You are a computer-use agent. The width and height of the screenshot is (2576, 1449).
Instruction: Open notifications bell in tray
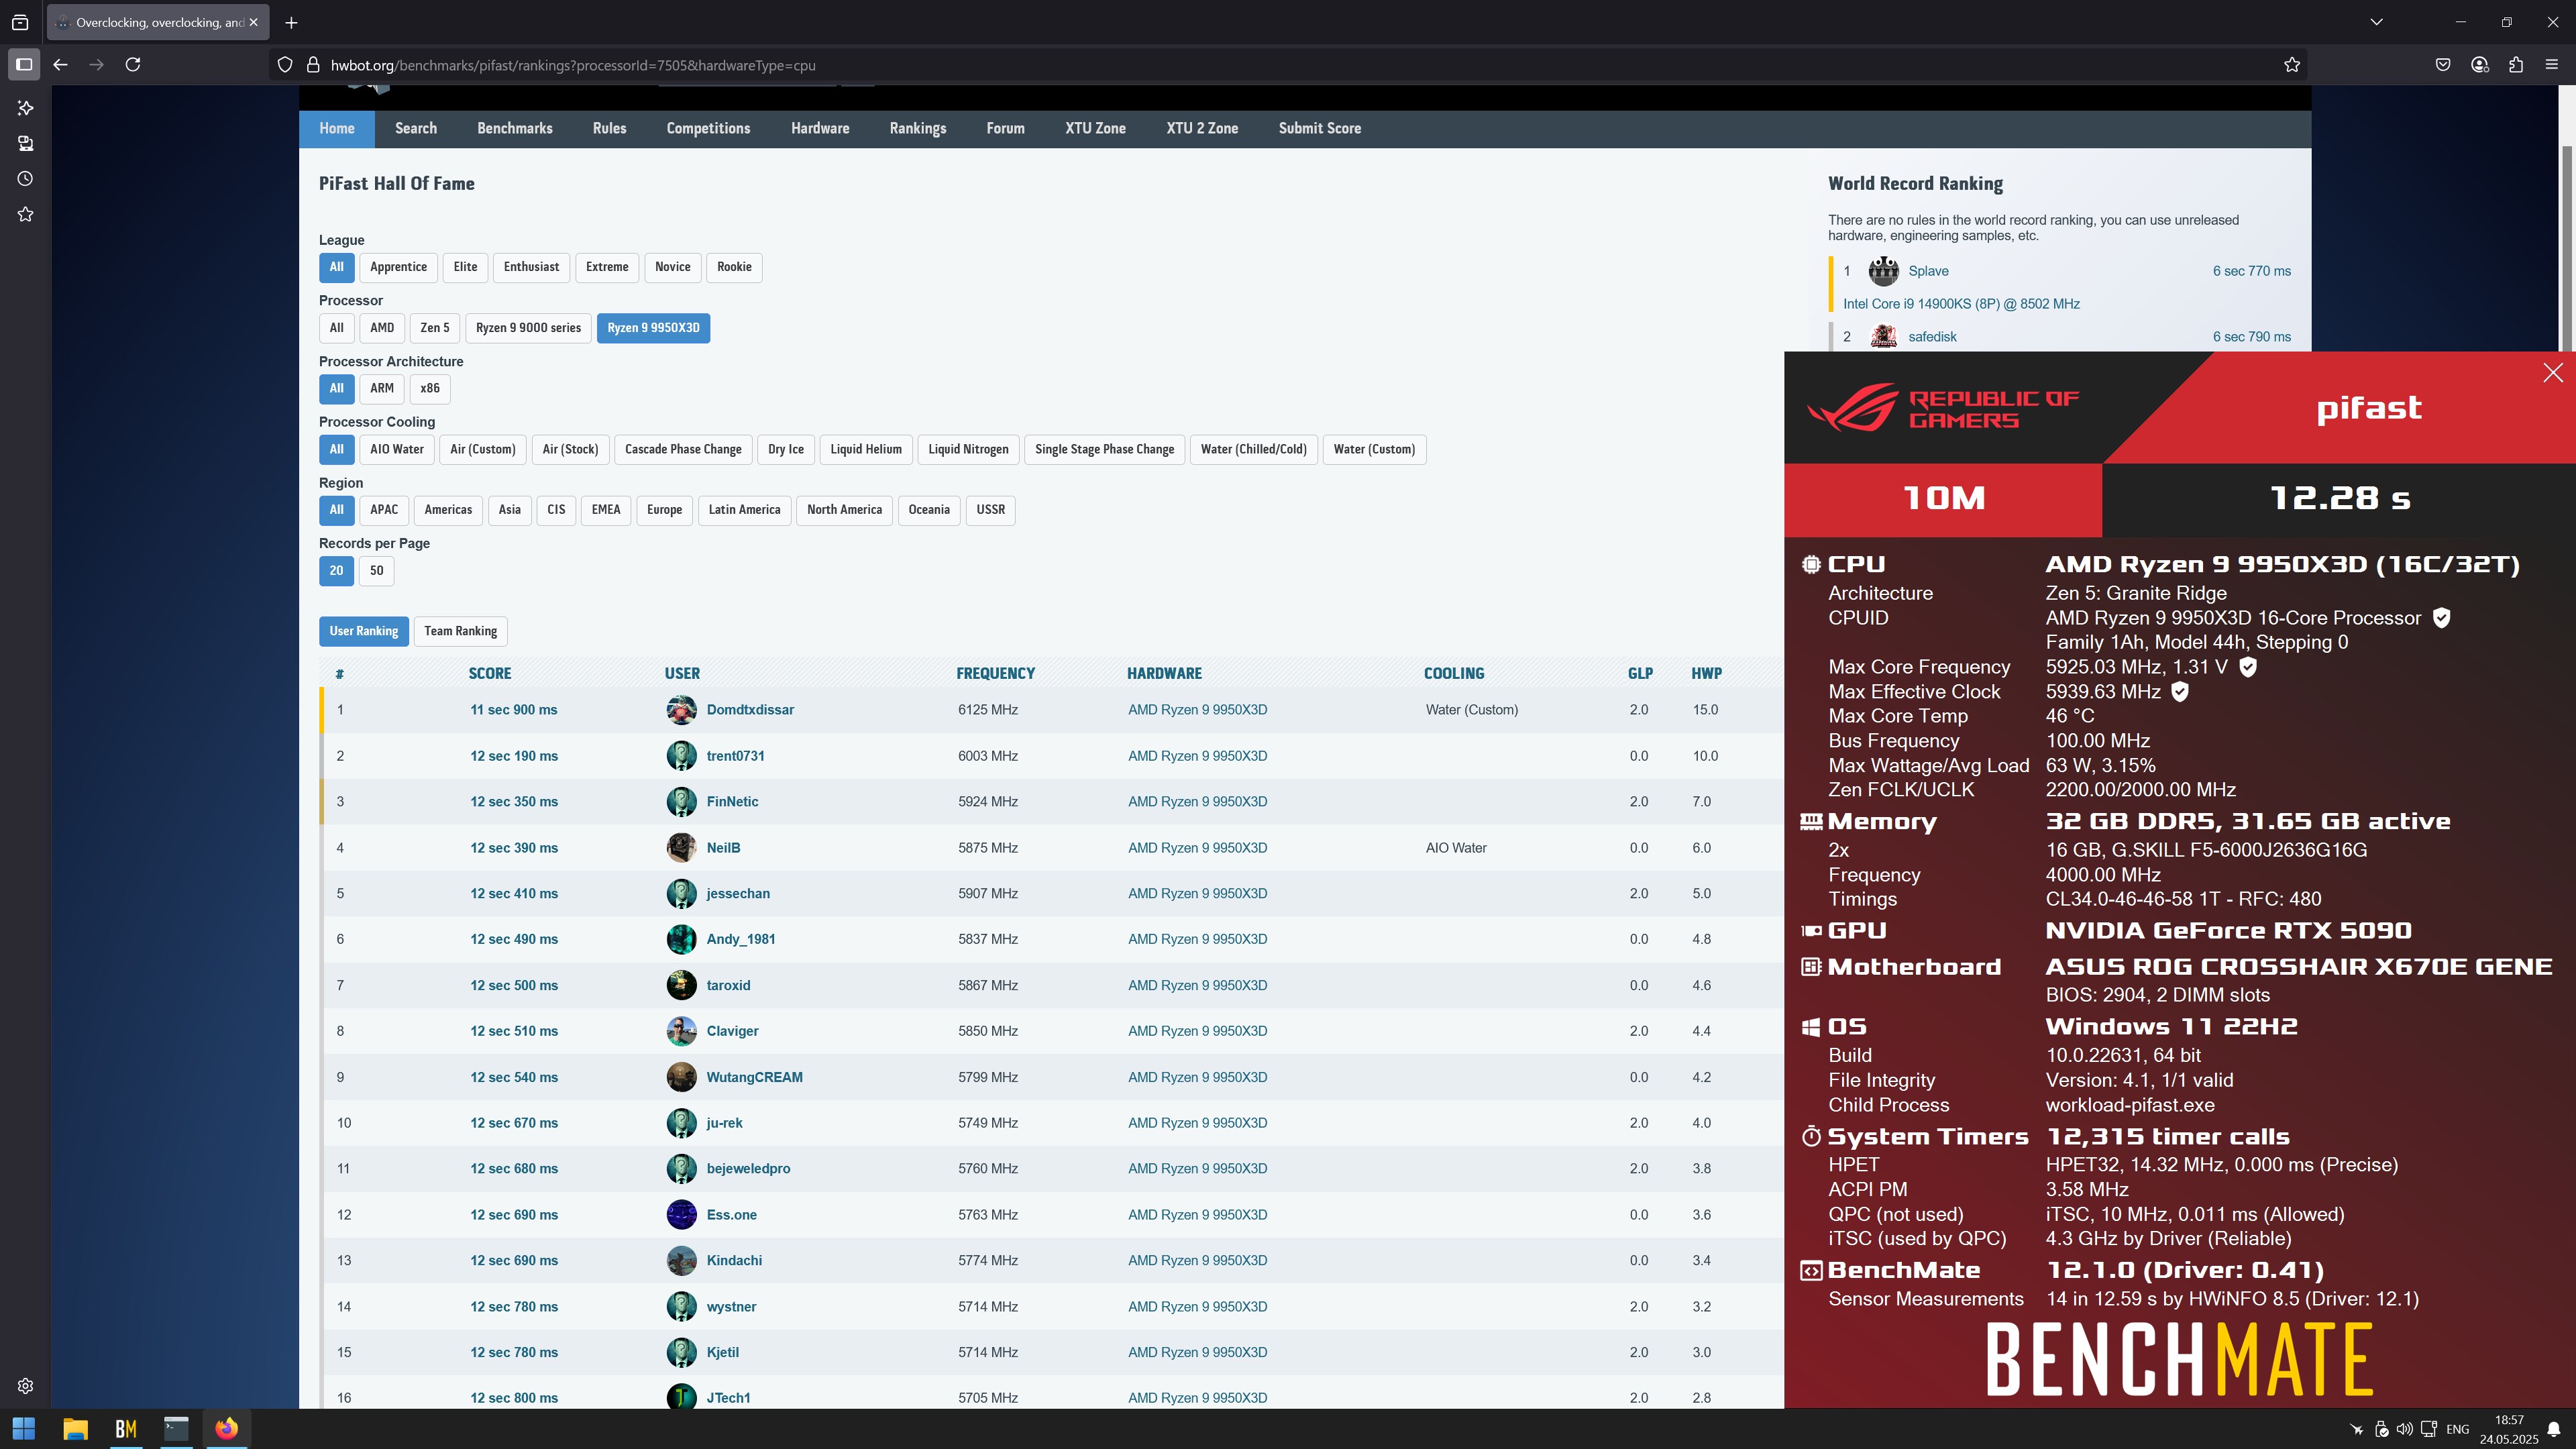pyautogui.click(x=2553, y=1429)
